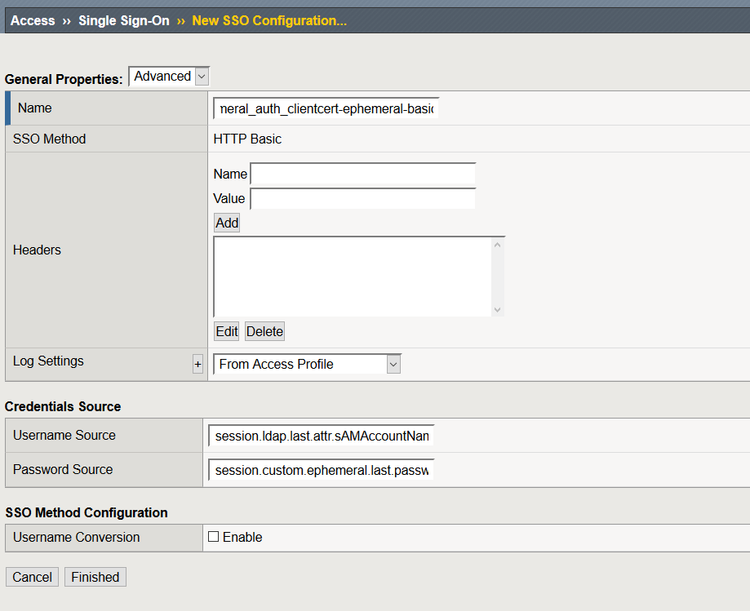Click the Headers Value input field
This screenshot has width=750, height=611.
click(x=362, y=198)
